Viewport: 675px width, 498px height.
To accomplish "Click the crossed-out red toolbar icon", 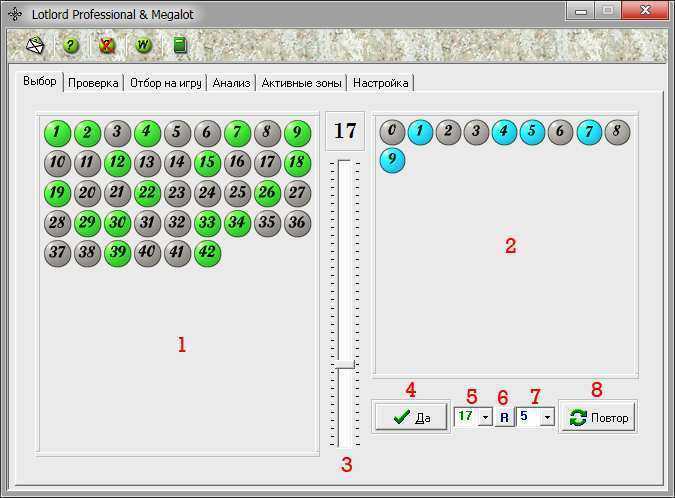I will pyautogui.click(x=107, y=45).
